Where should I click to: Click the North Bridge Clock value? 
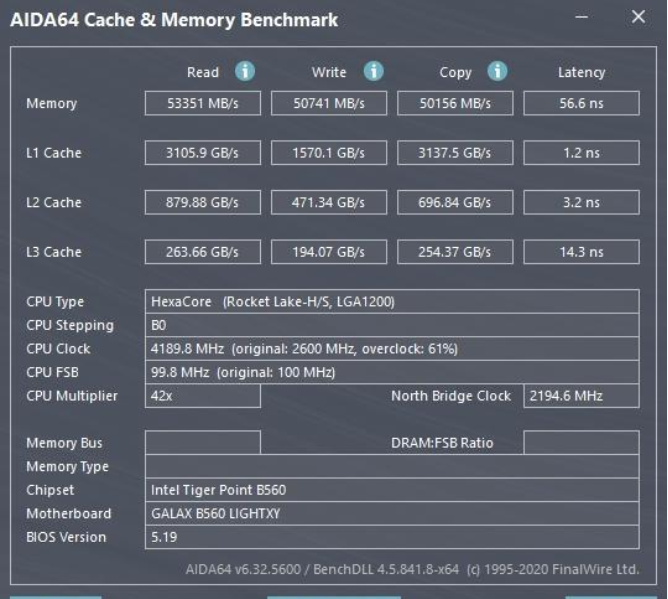click(x=581, y=396)
